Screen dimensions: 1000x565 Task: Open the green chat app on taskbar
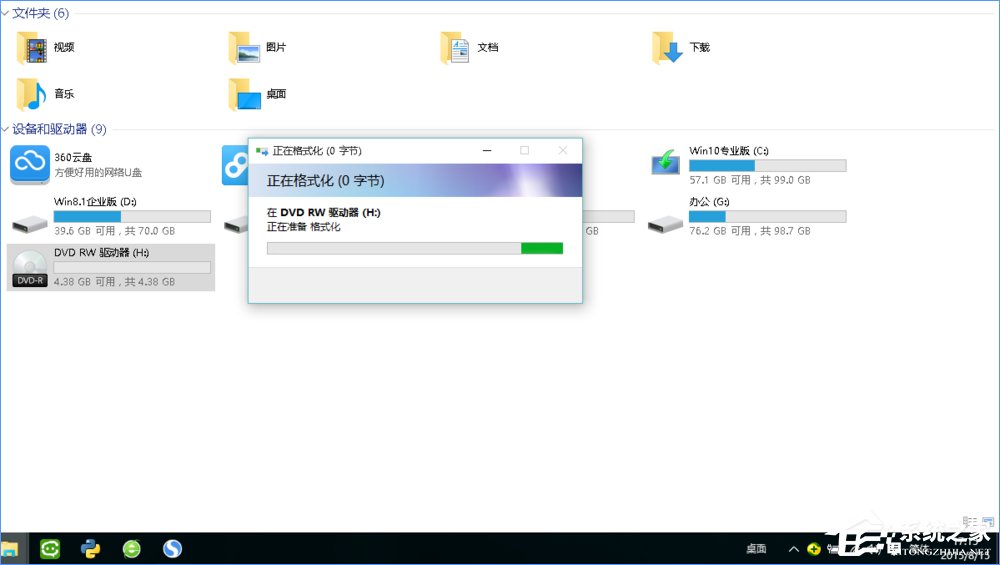(x=50, y=548)
